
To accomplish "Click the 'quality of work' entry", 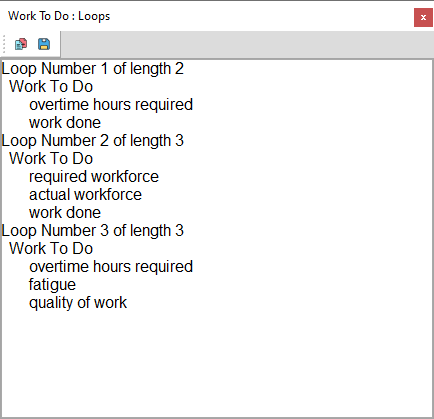I will (x=78, y=303).
